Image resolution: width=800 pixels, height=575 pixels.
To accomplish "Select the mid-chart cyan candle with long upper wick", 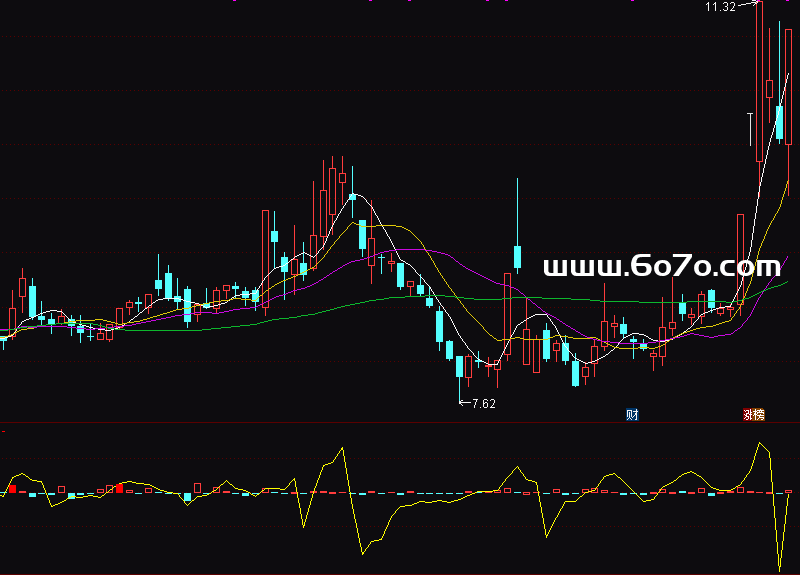I will (517, 256).
